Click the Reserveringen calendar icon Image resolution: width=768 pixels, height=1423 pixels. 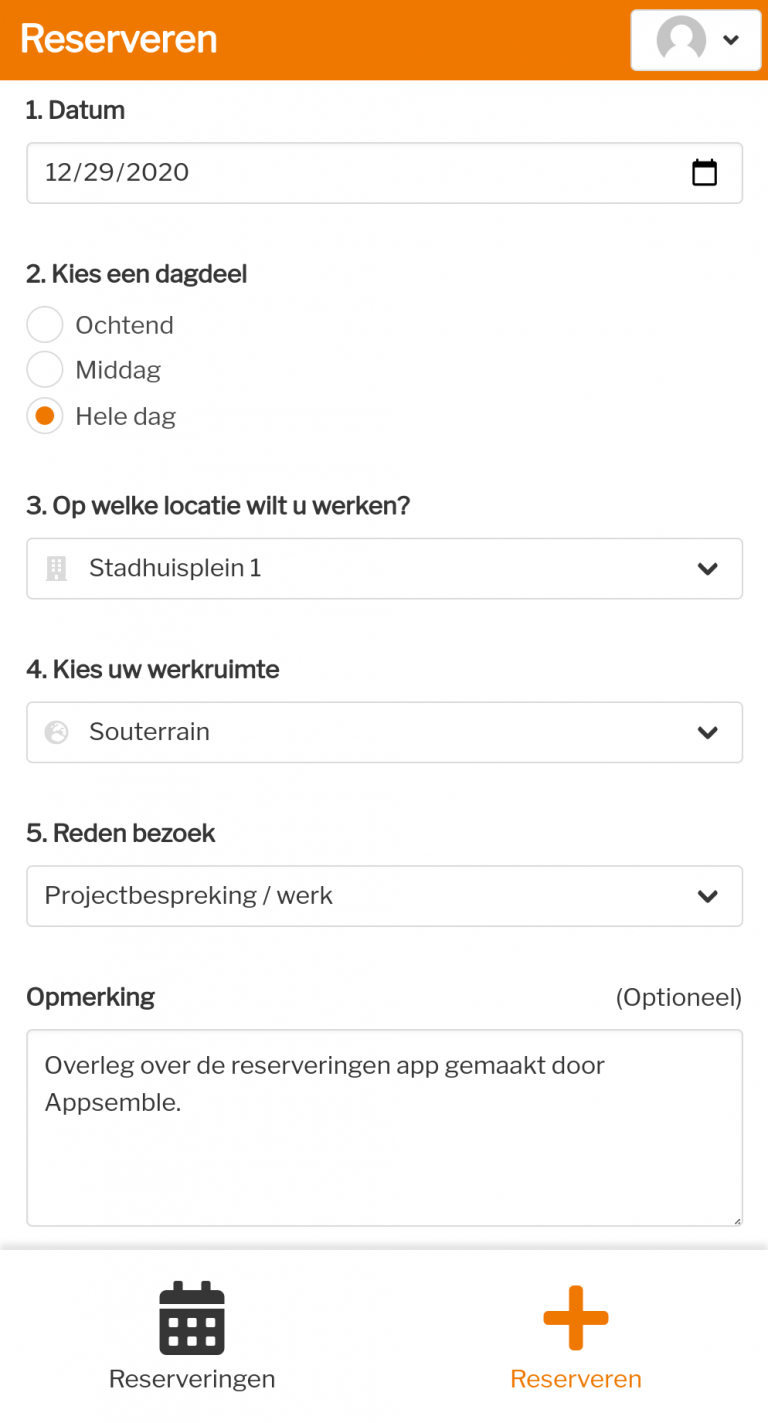[192, 1317]
